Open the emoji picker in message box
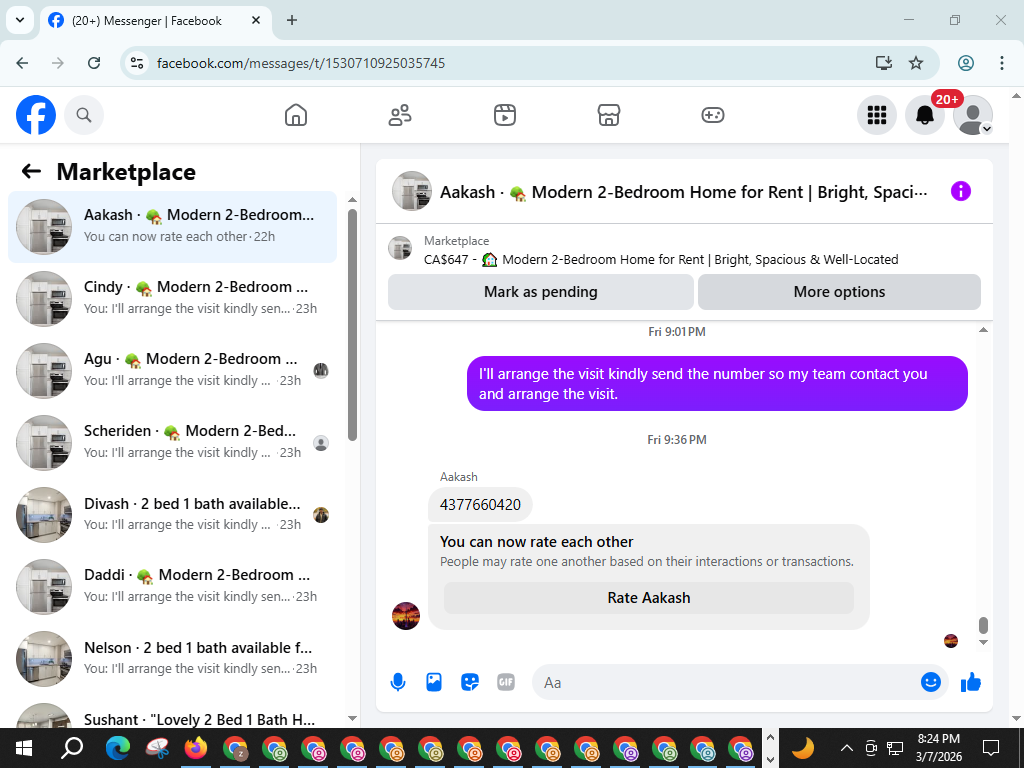1024x768 pixels. click(931, 682)
